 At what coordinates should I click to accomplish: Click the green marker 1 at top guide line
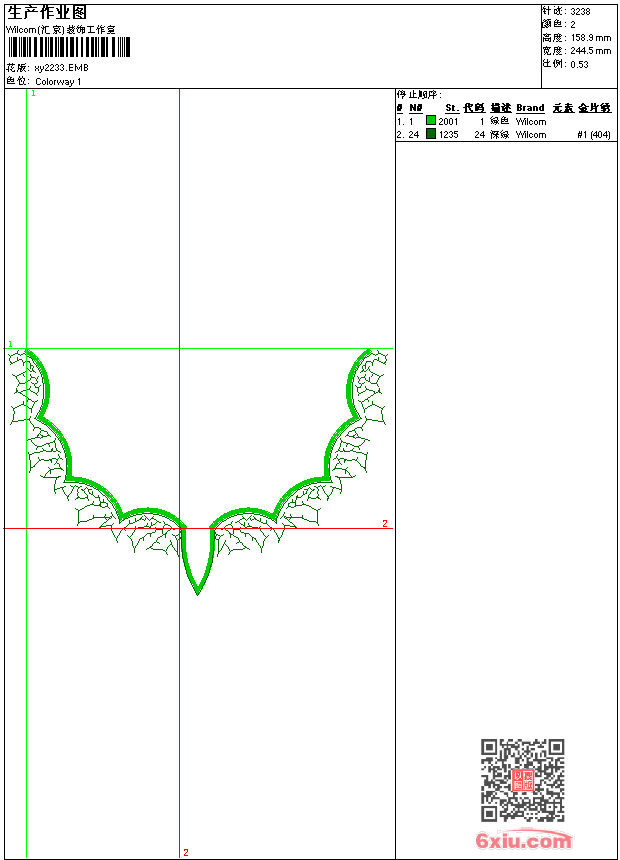click(33, 94)
